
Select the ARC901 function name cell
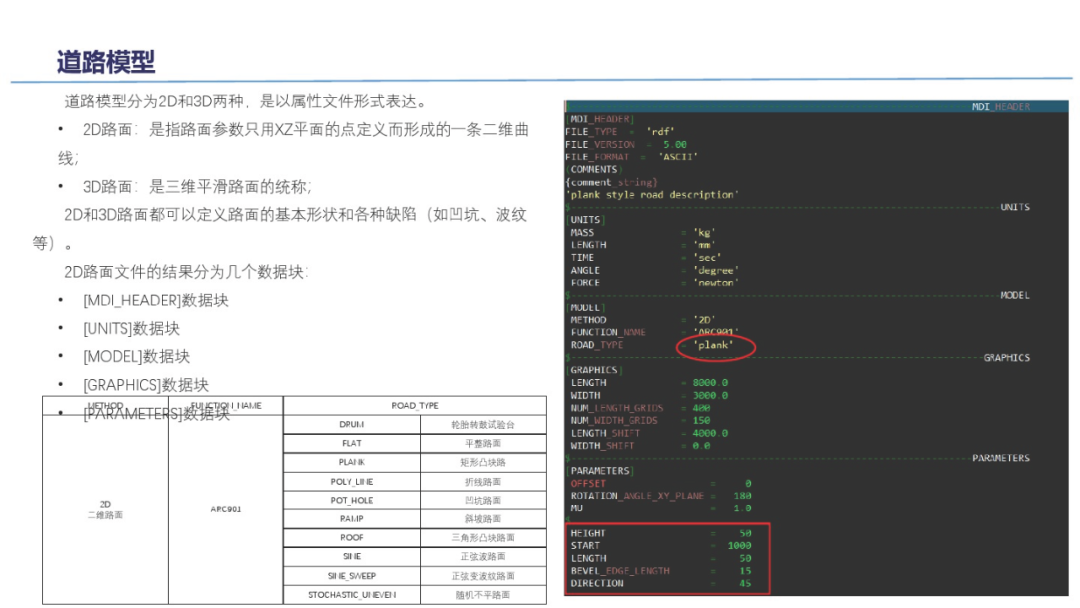[x=225, y=509]
